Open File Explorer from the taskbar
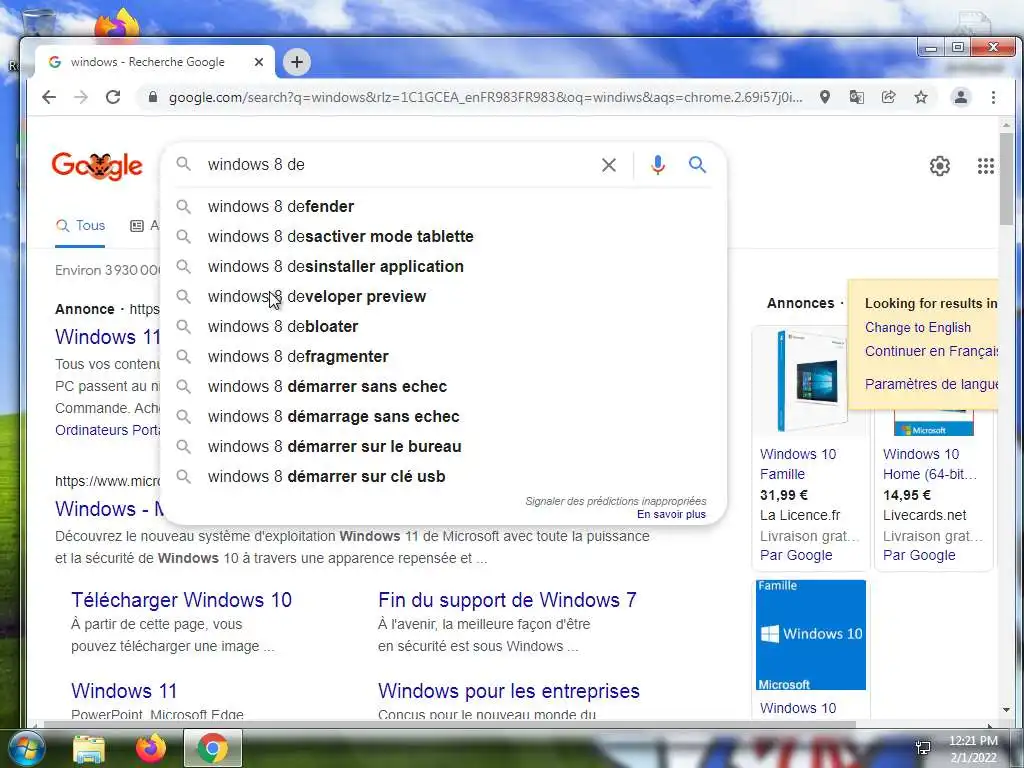This screenshot has width=1024, height=768. tap(89, 749)
